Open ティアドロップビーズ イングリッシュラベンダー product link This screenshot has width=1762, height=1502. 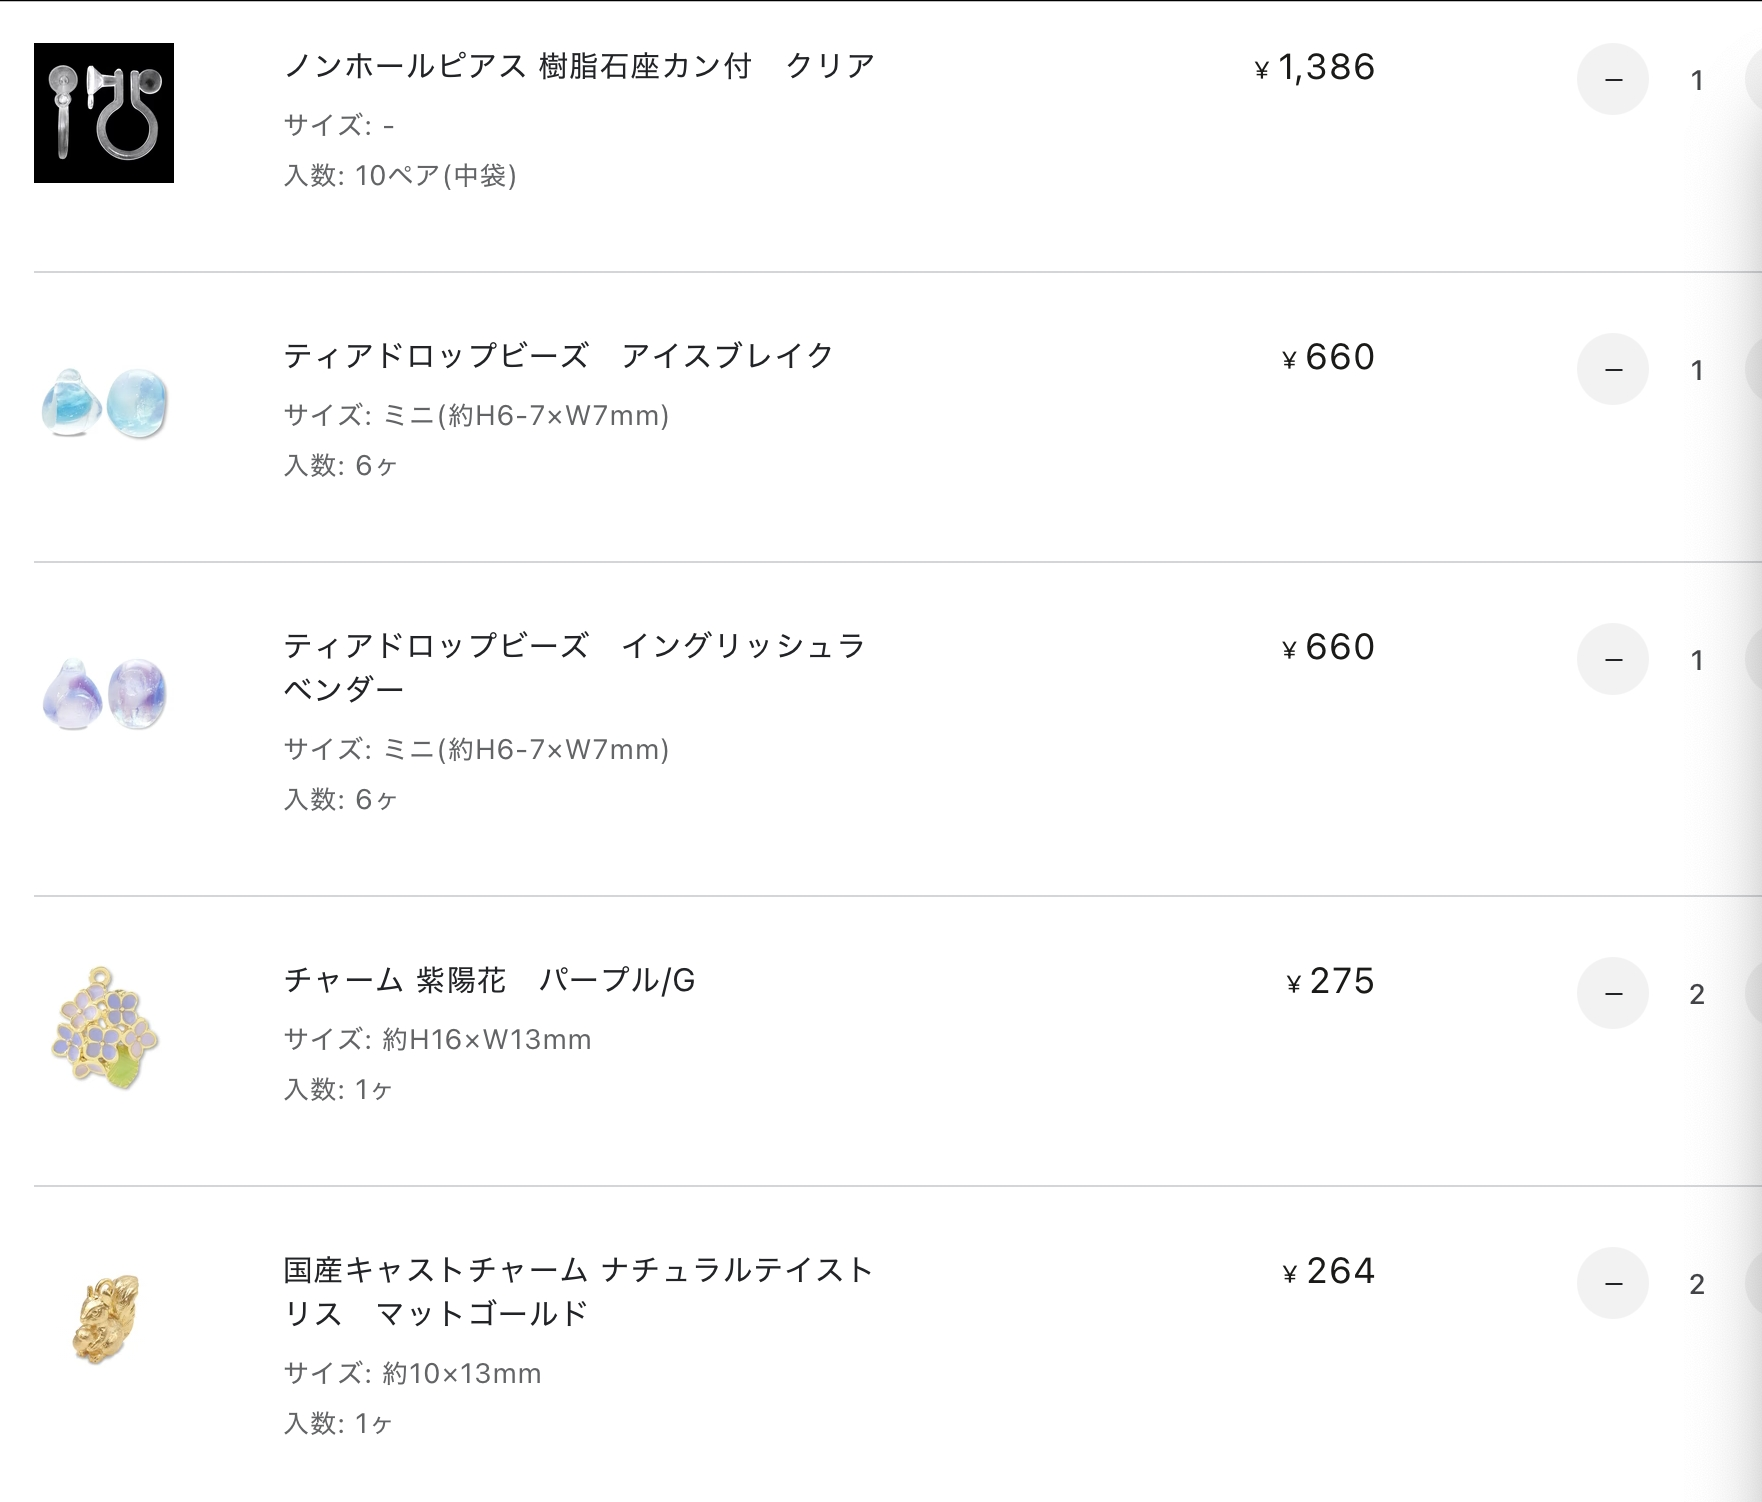[574, 667]
